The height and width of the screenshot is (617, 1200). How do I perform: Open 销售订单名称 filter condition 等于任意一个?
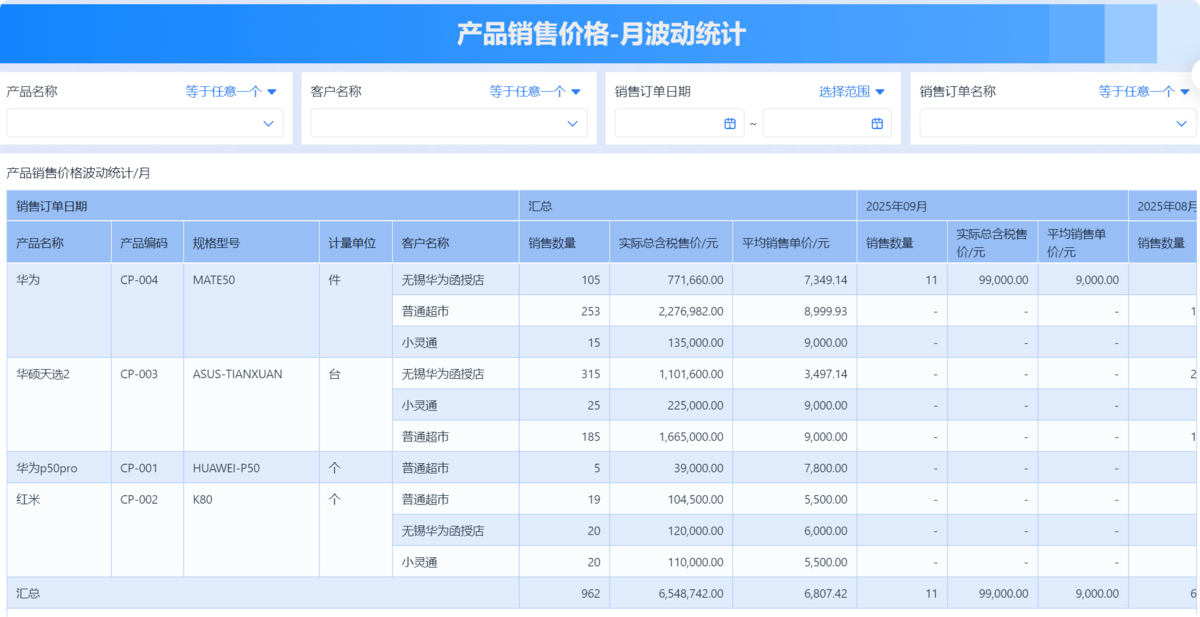tap(1144, 91)
